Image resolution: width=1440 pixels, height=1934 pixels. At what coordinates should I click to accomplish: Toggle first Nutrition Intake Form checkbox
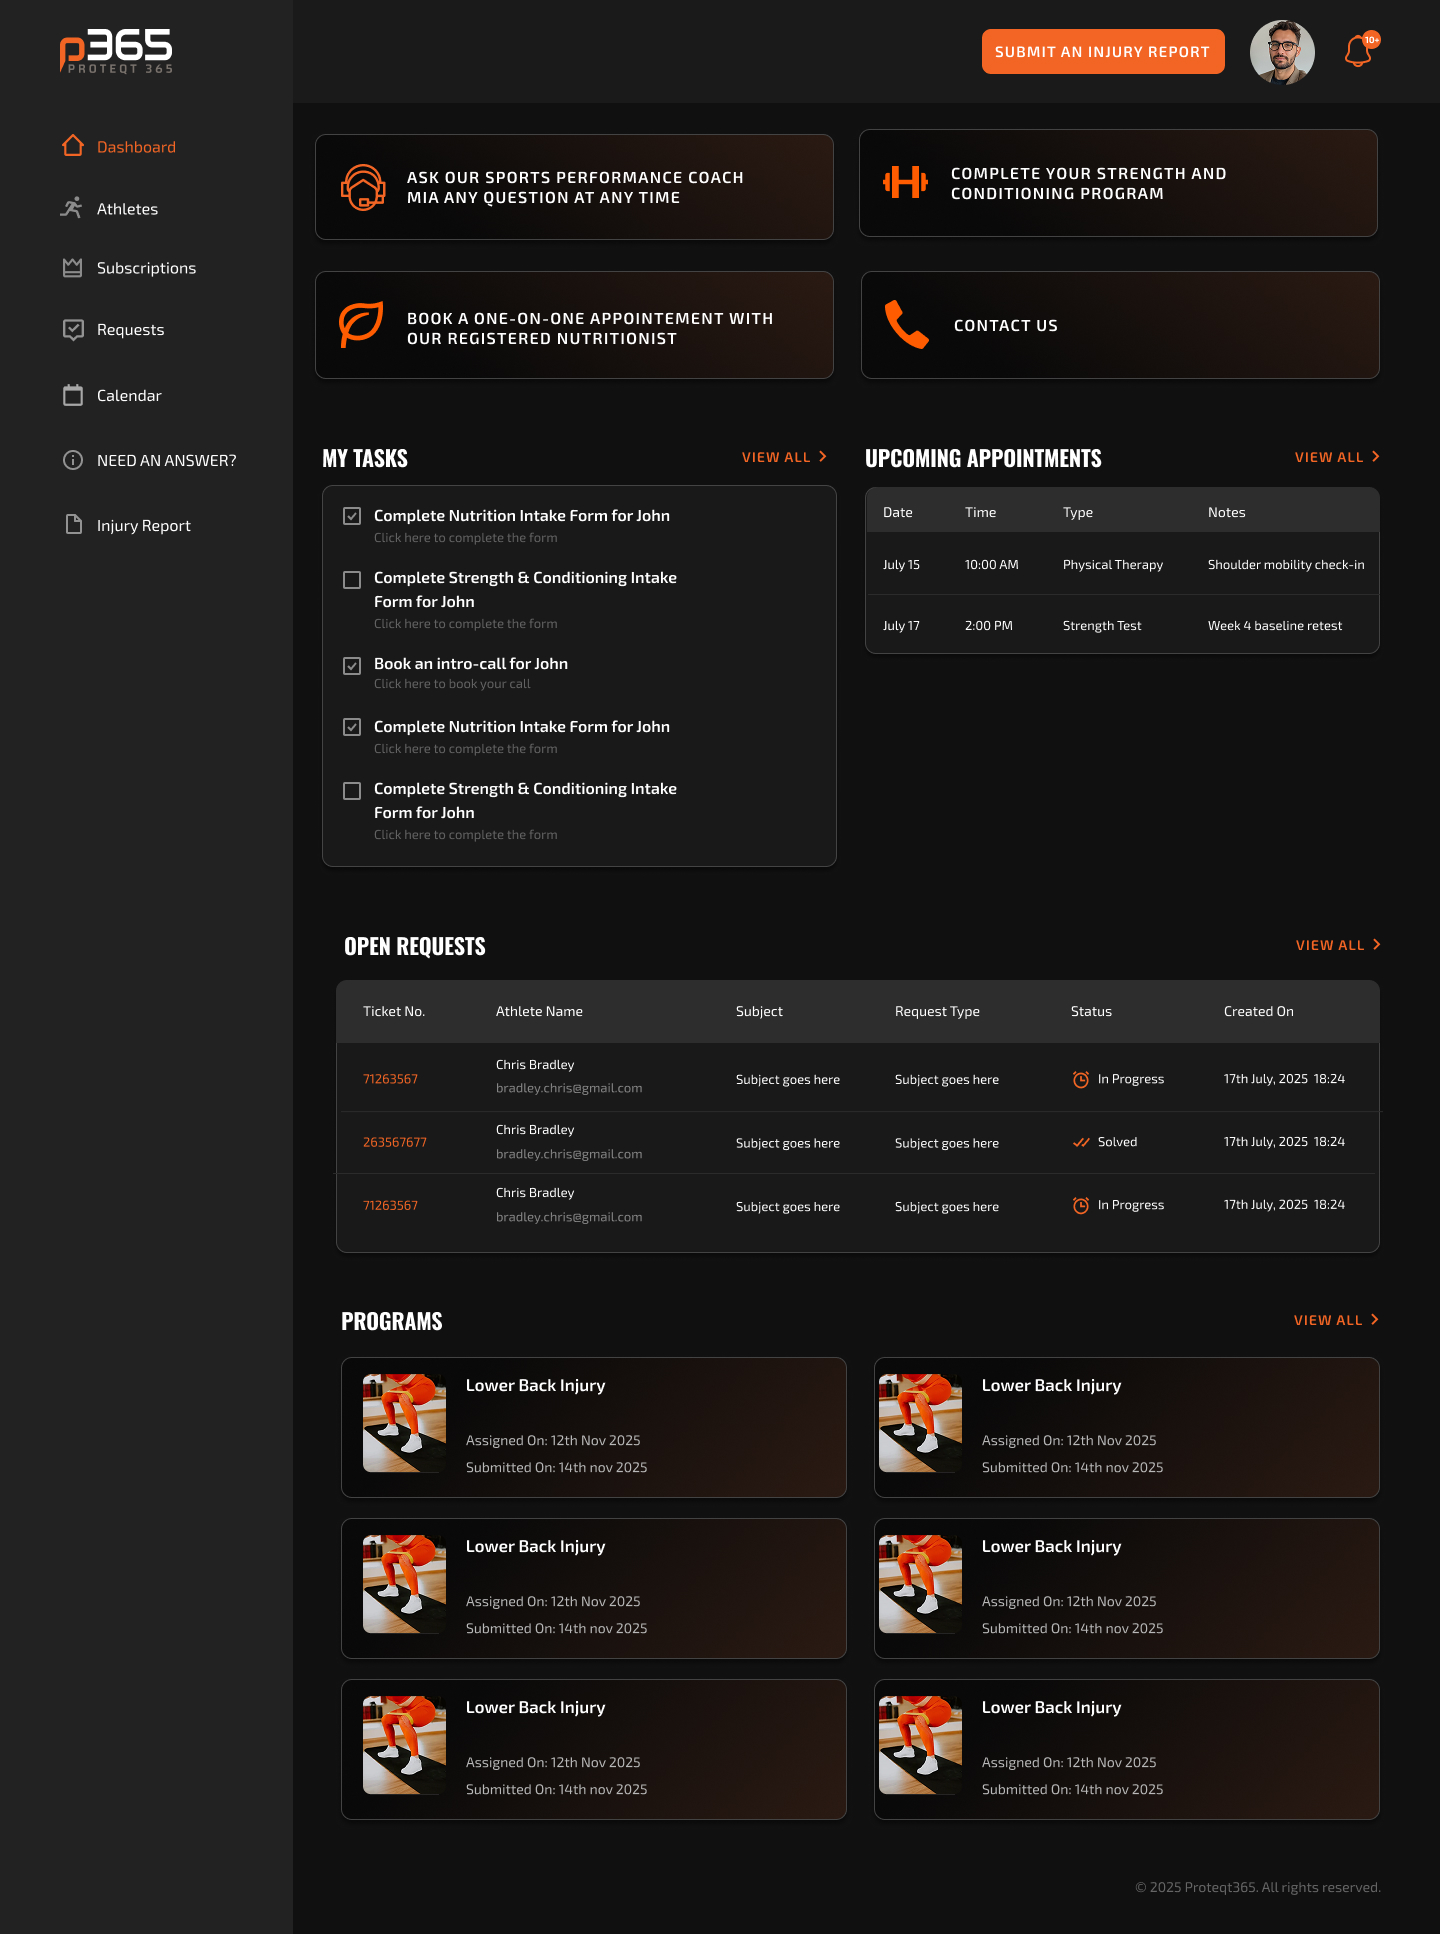tap(352, 516)
